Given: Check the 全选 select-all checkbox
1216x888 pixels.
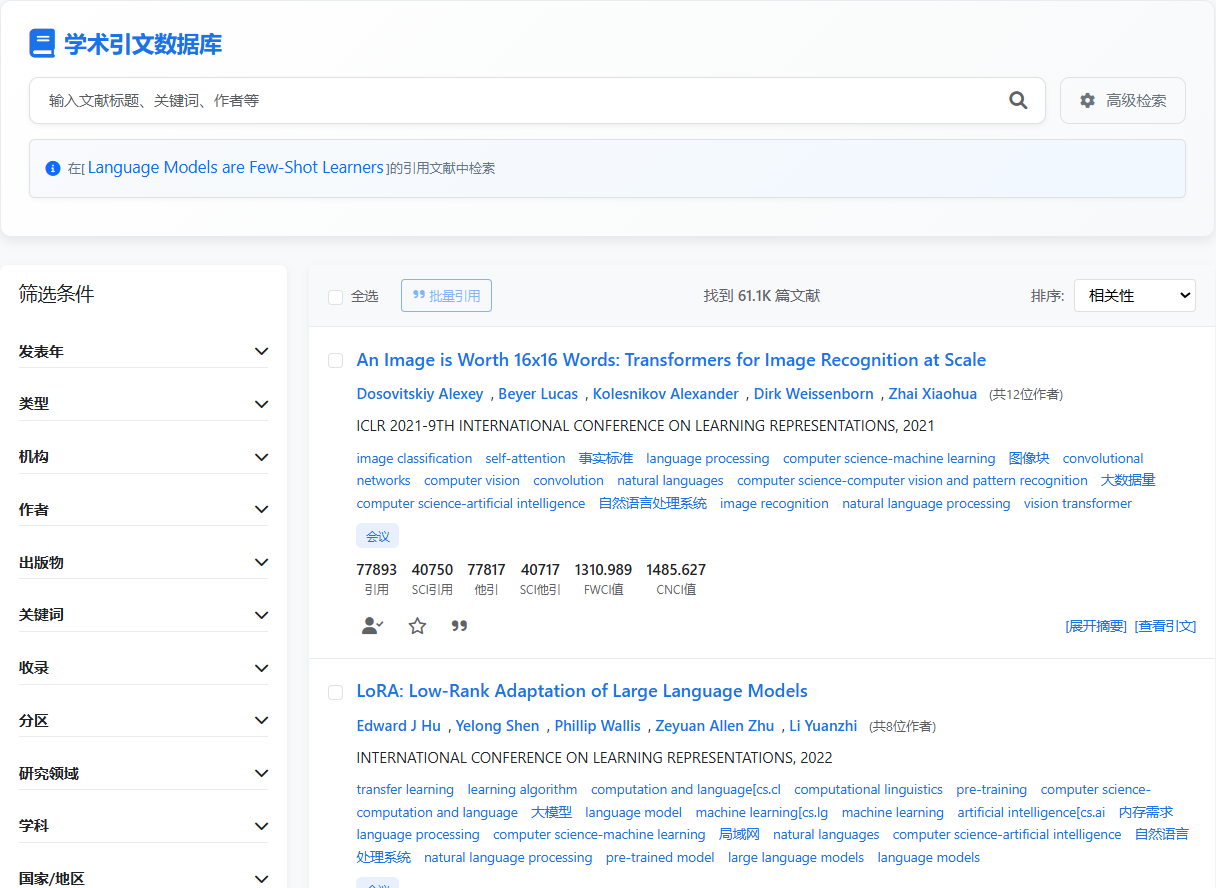Looking at the screenshot, I should point(336,297).
